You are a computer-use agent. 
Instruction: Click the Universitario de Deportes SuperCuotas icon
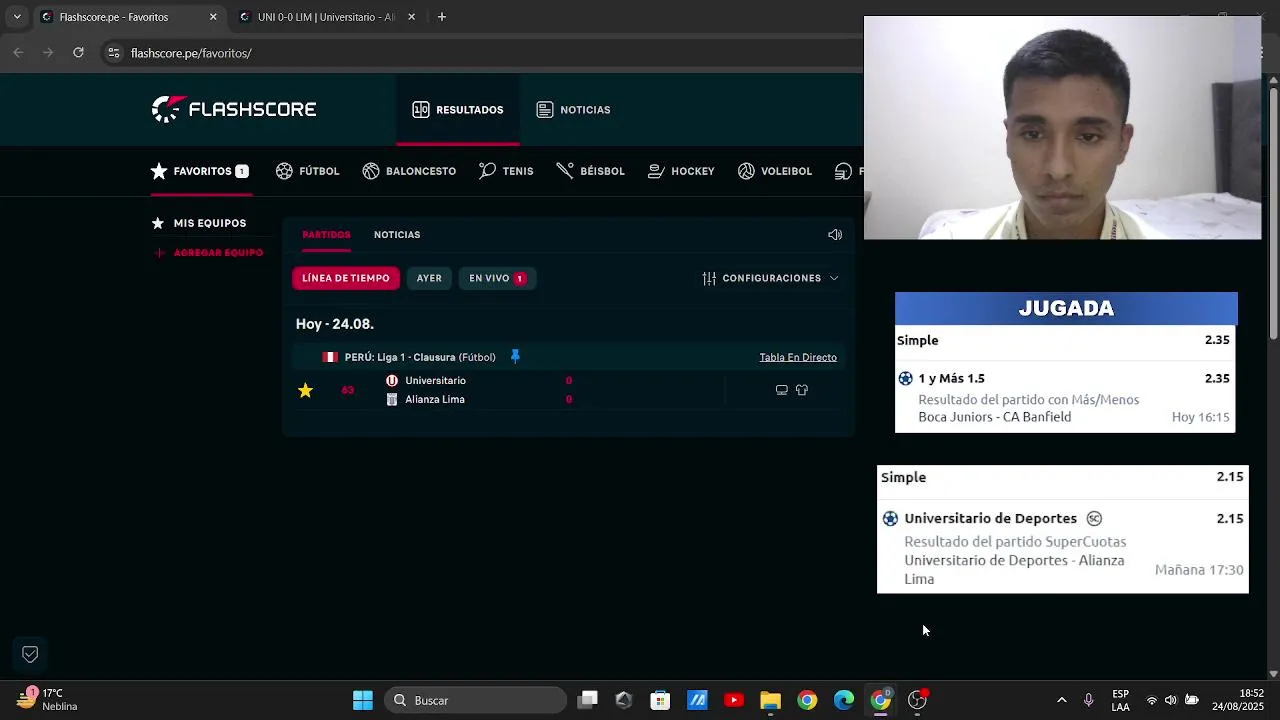click(1094, 518)
